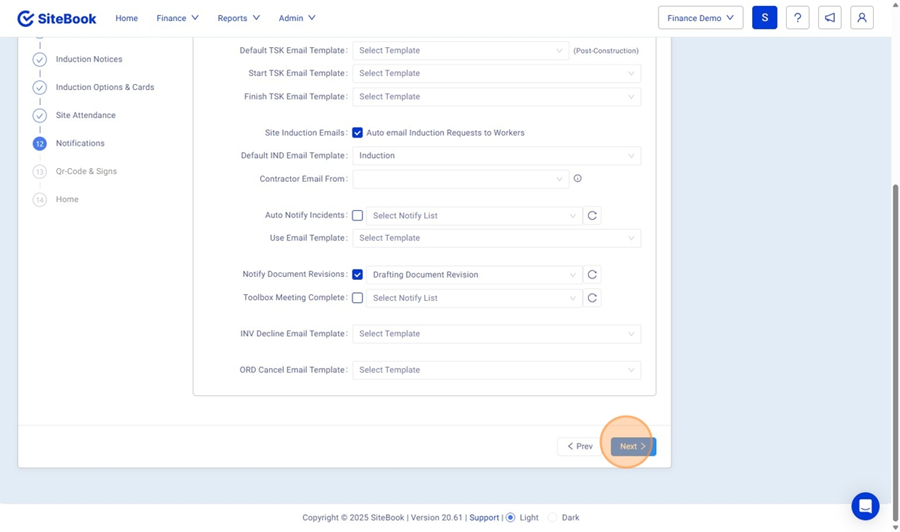Screen dimensions: 900x532
Task: Enable the Auto Notify Incidents checkbox
Action: [x=357, y=216]
